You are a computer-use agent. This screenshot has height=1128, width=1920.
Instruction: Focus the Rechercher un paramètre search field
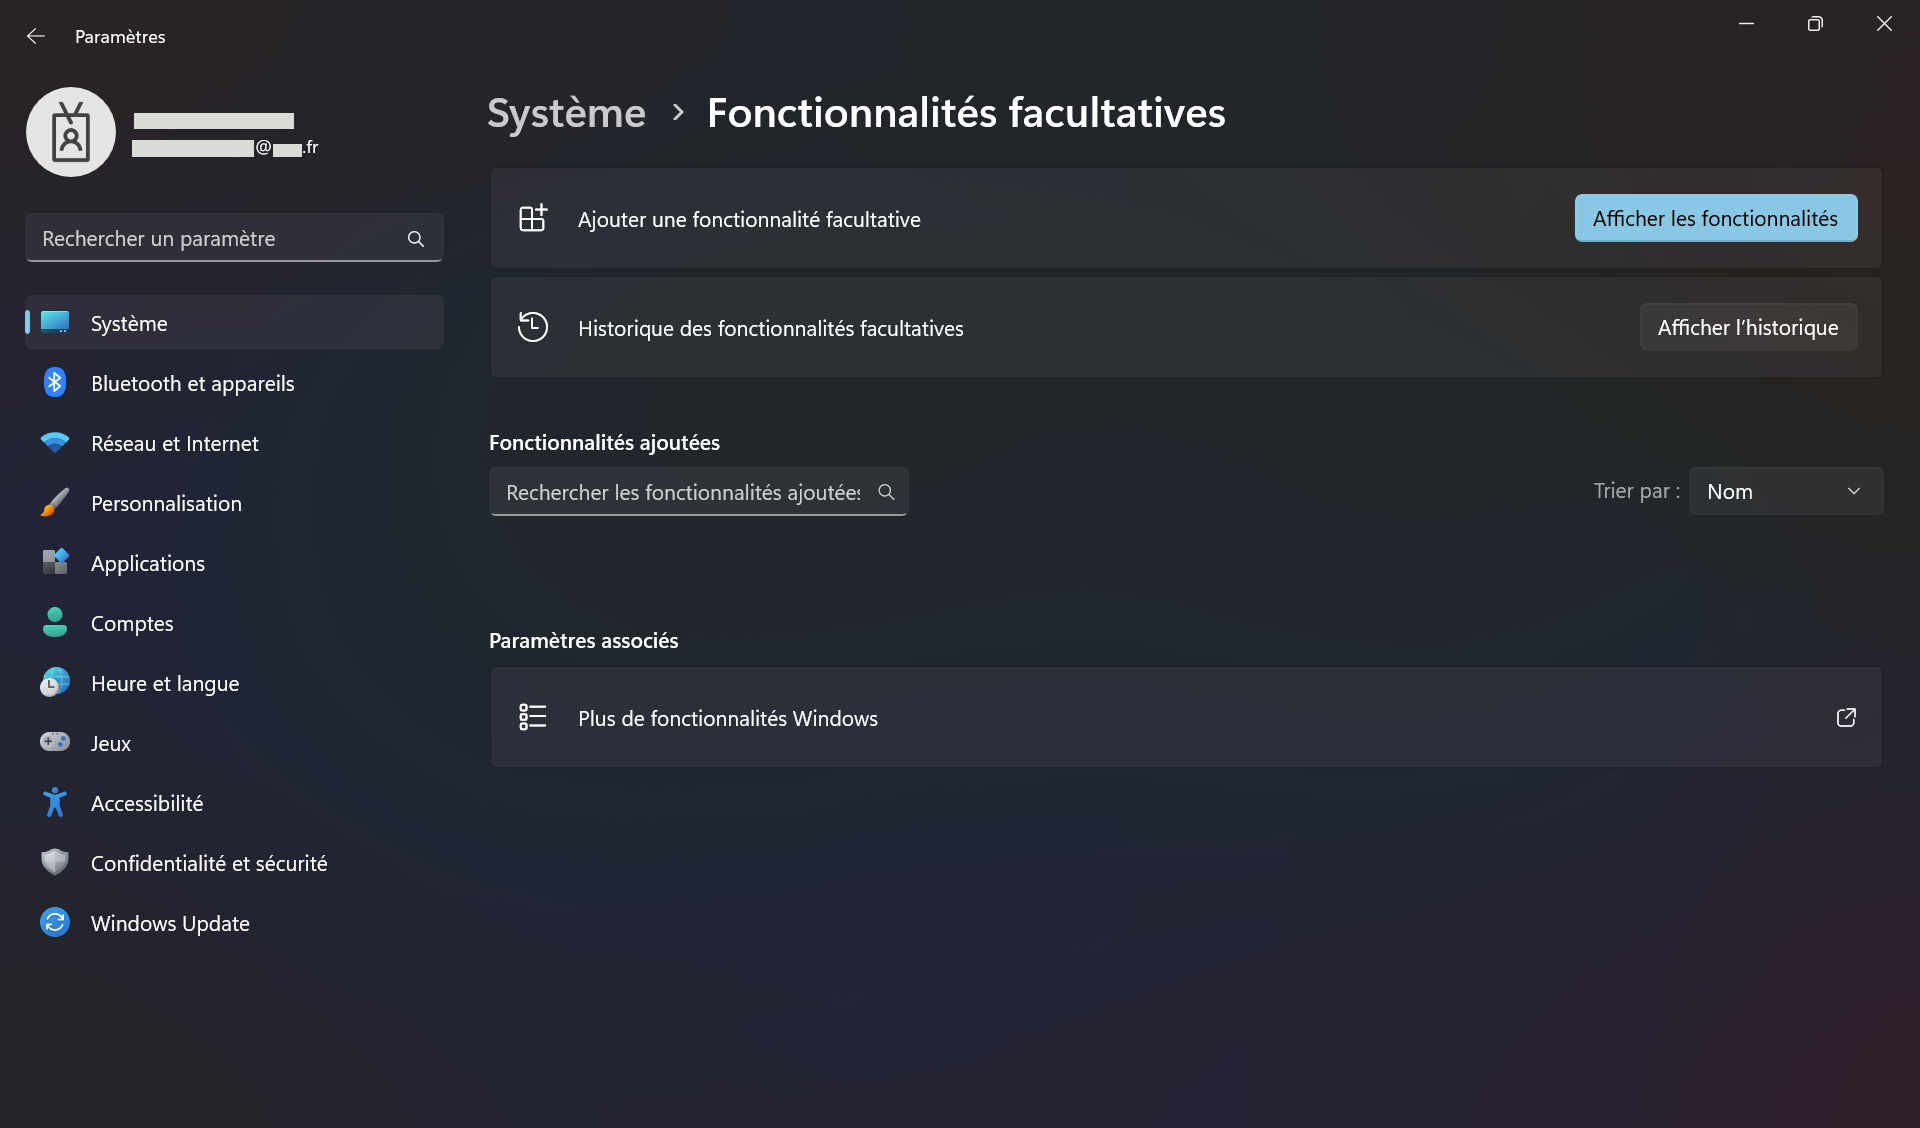coord(220,238)
